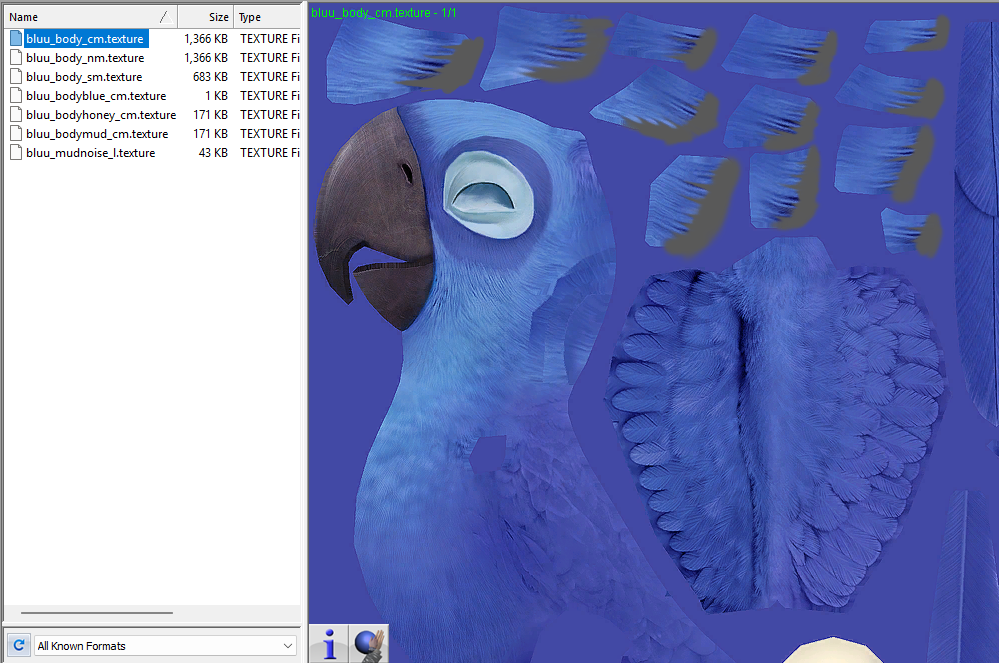The height and width of the screenshot is (663, 999).
Task: Sort the file list by Name
Action: 90,17
